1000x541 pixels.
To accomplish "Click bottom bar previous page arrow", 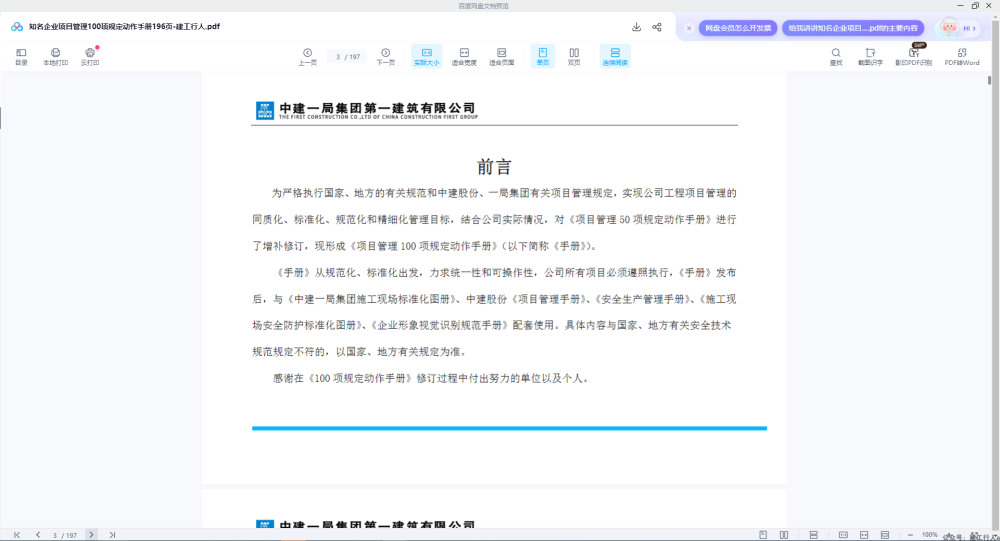I will click(x=38, y=535).
